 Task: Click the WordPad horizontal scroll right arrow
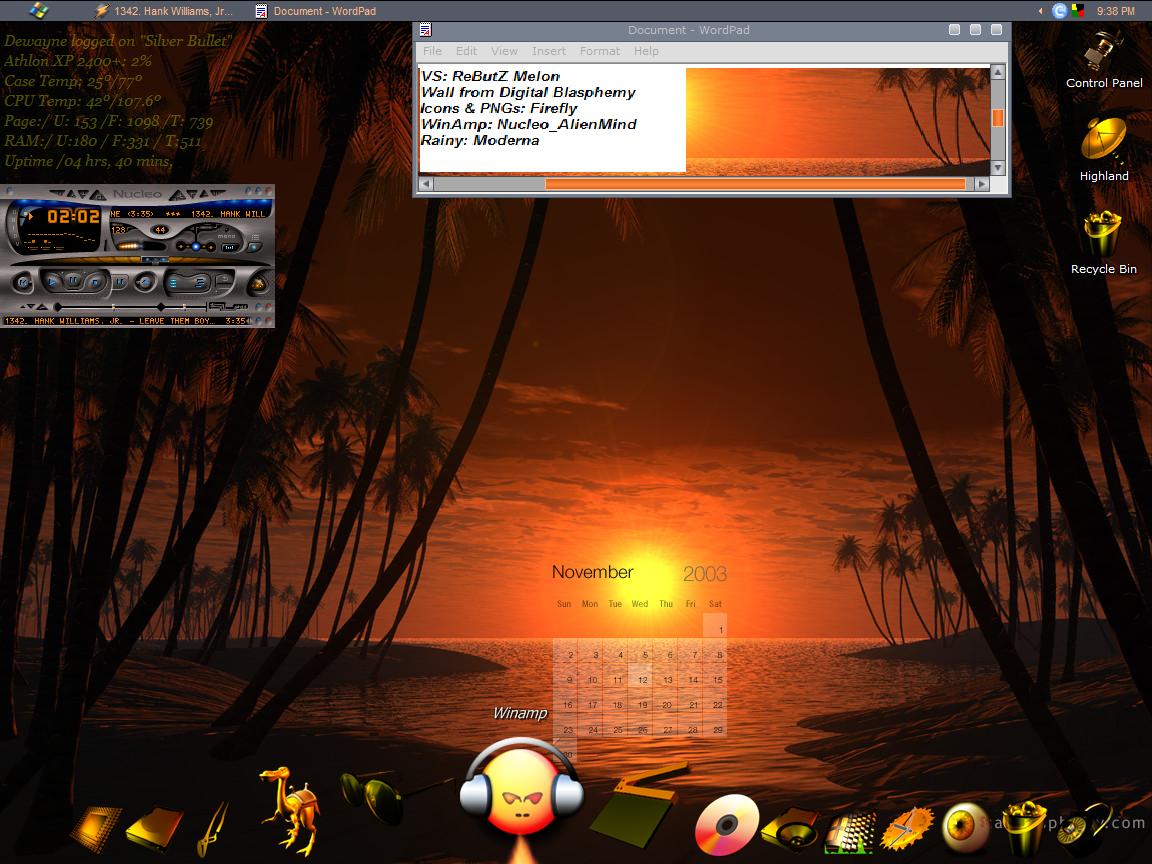(982, 184)
